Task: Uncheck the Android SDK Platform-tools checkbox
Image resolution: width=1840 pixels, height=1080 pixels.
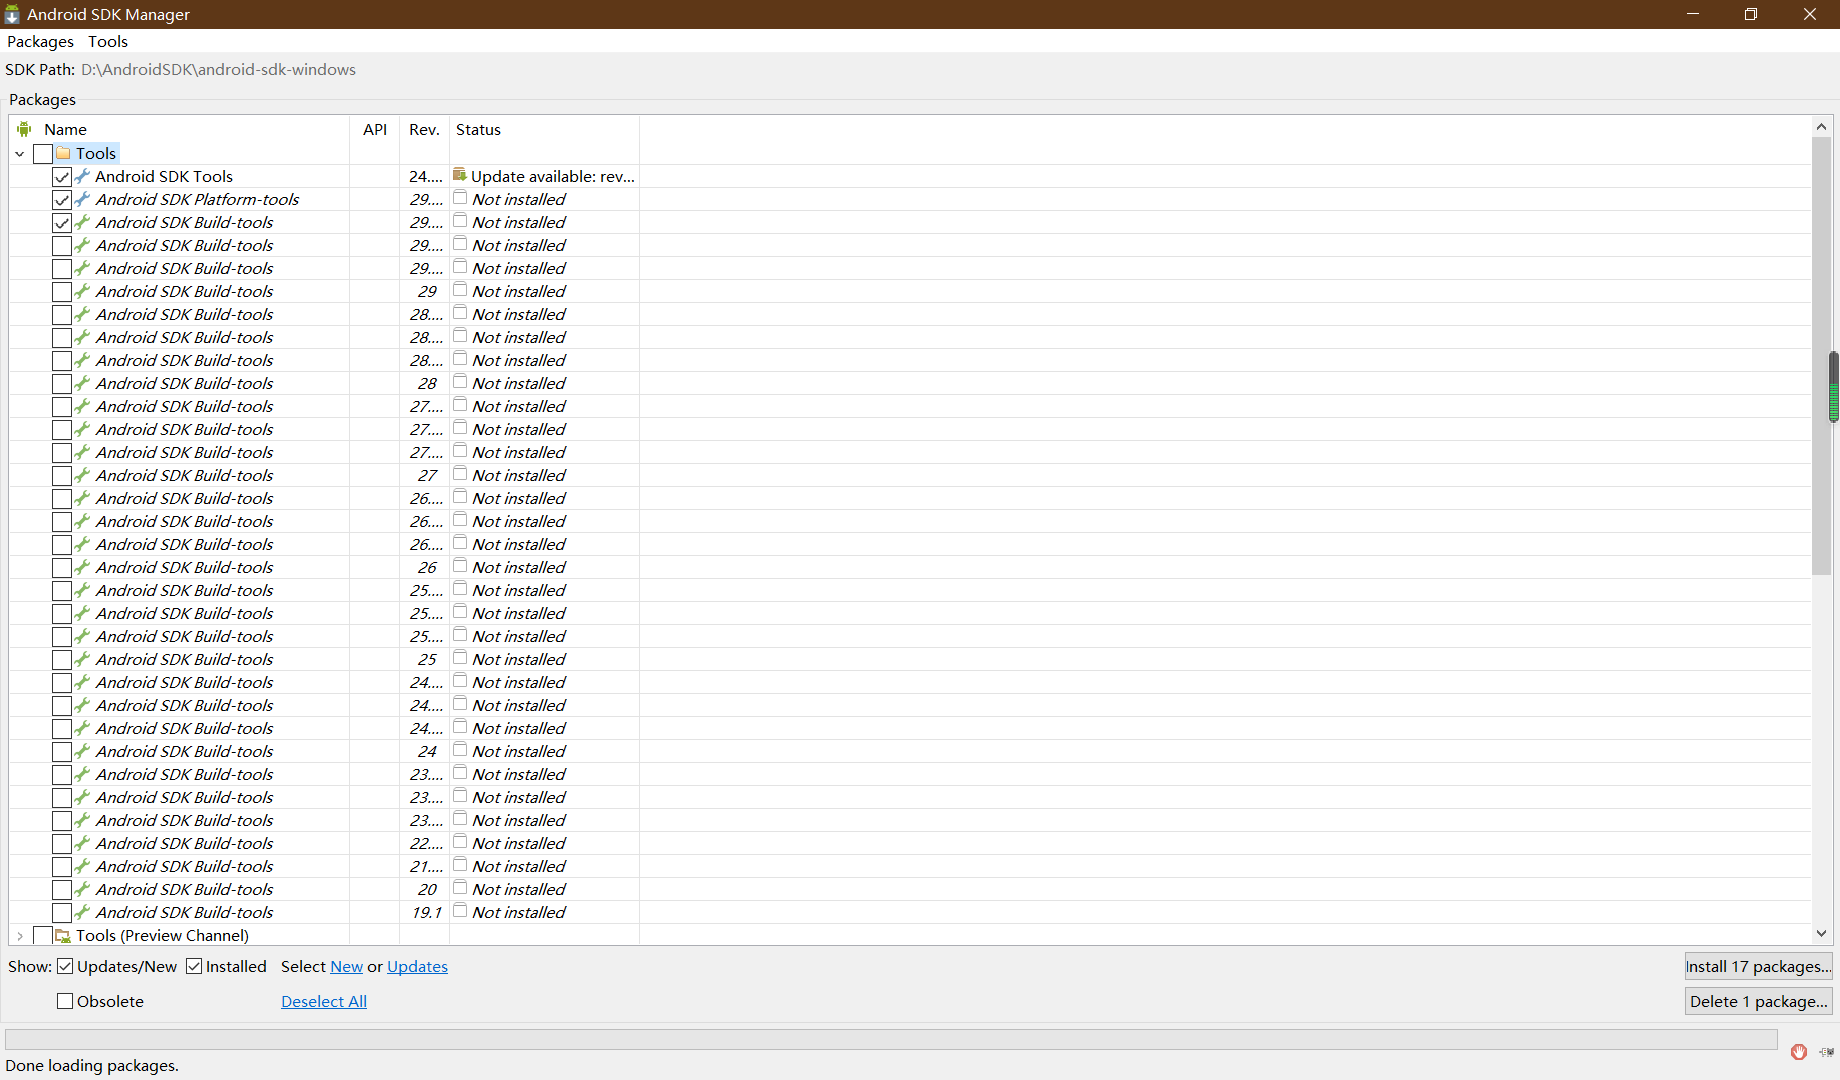Action: 62,200
